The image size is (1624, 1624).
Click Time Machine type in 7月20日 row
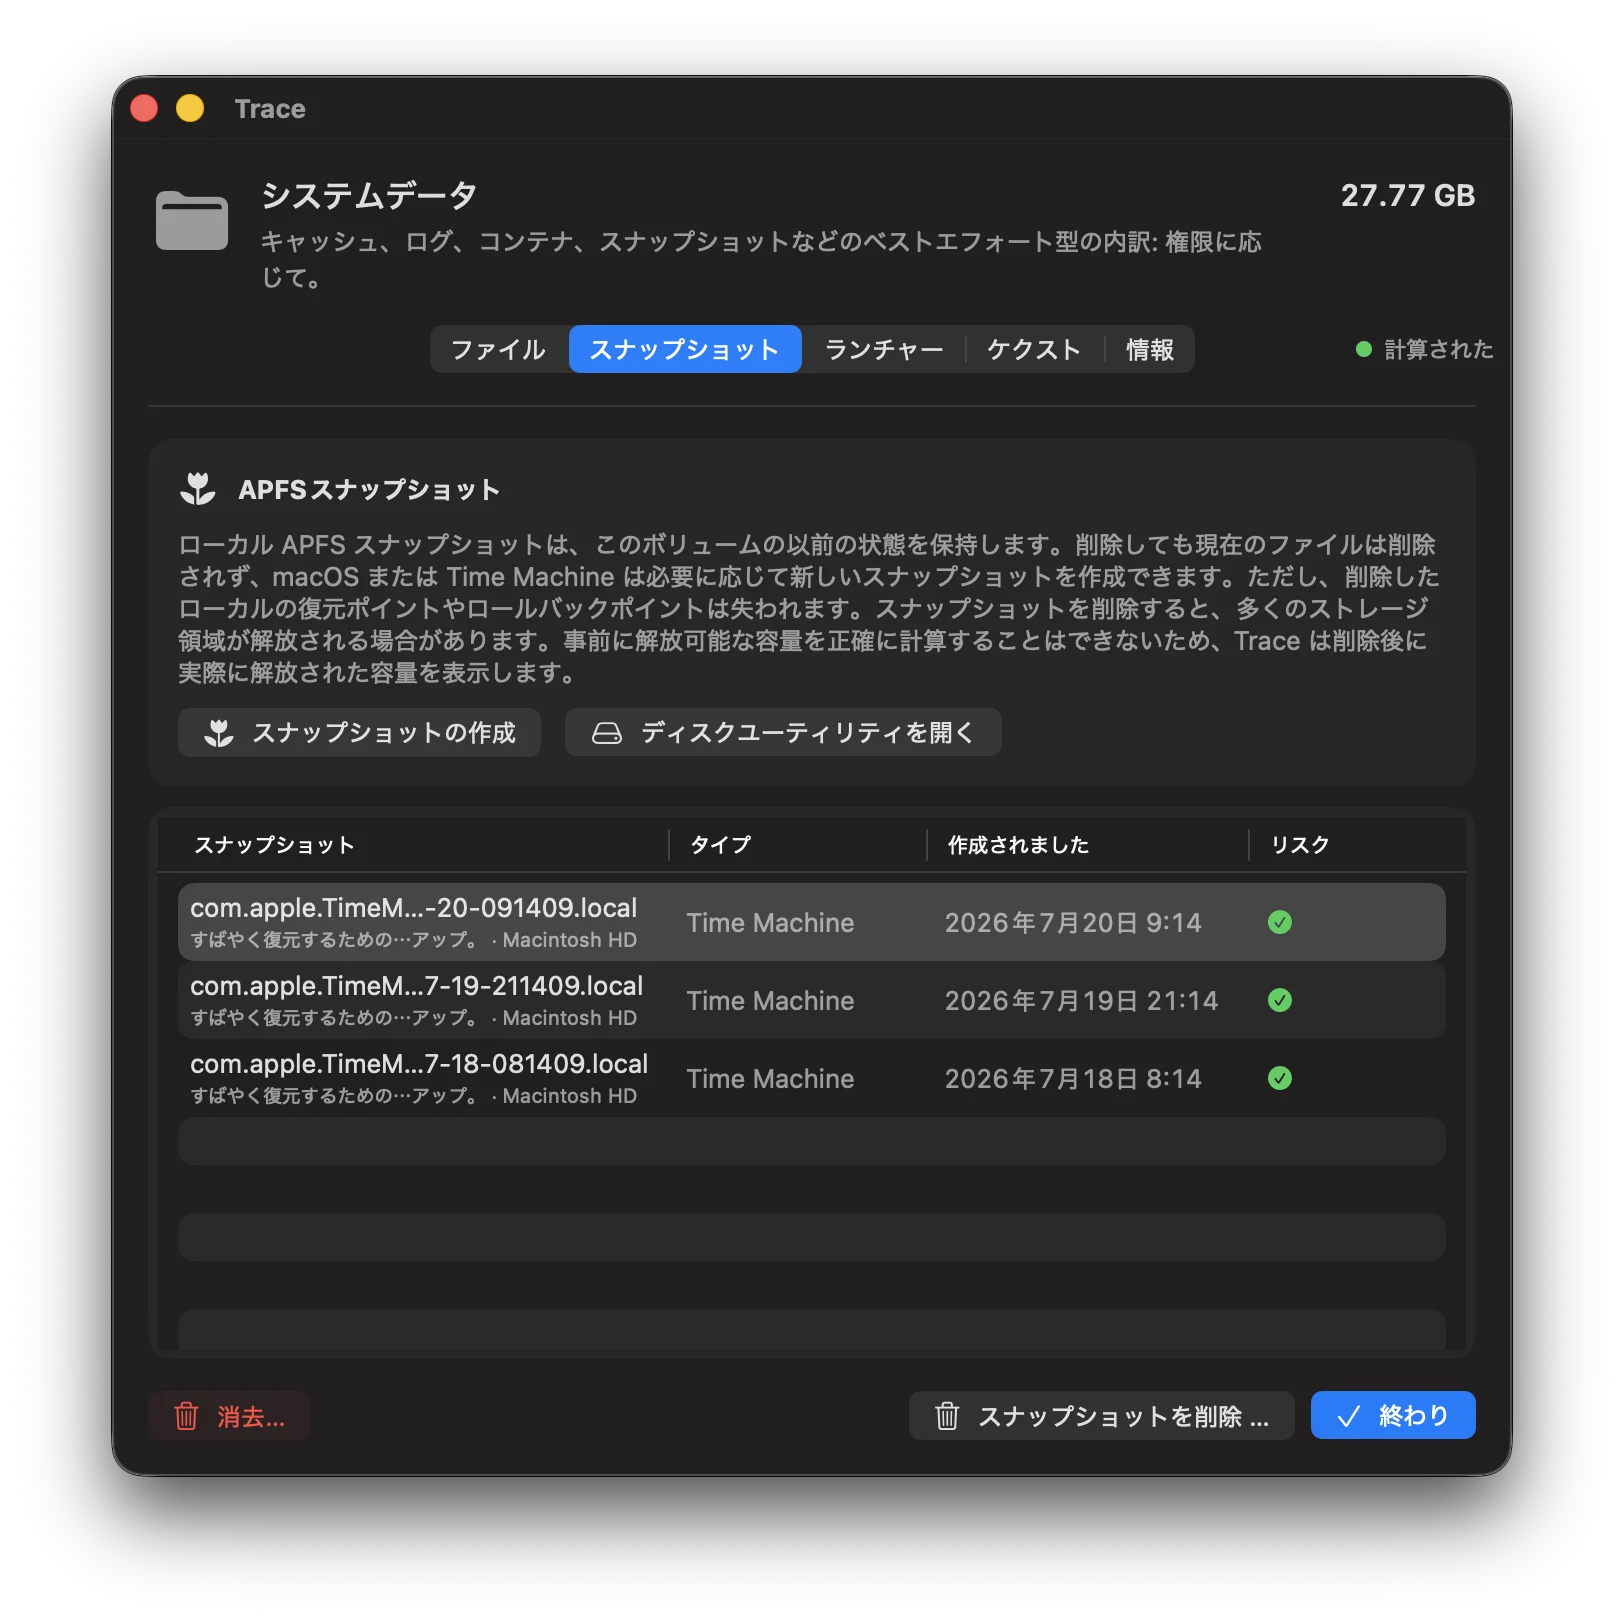[x=770, y=923]
